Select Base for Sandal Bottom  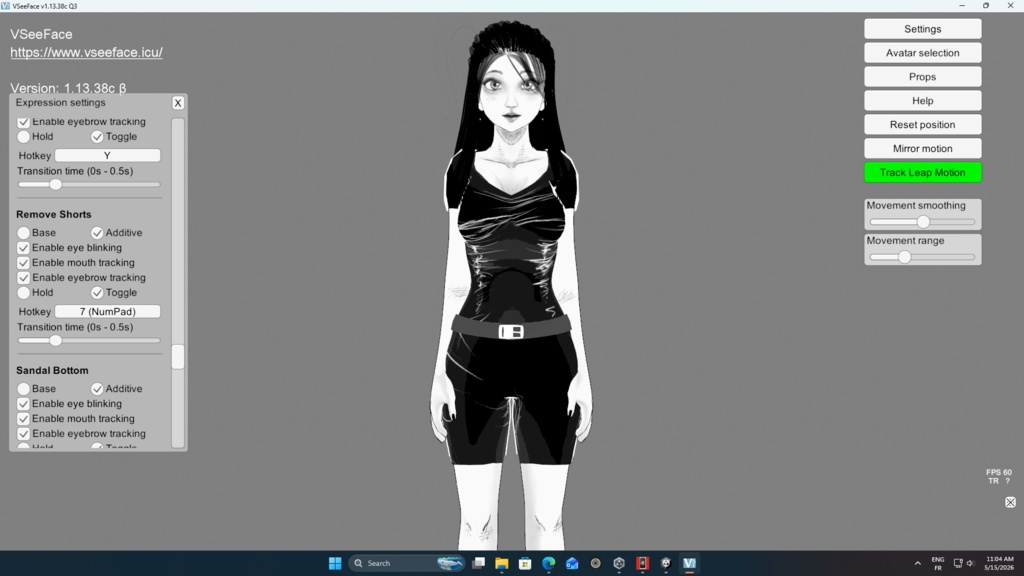(24, 389)
